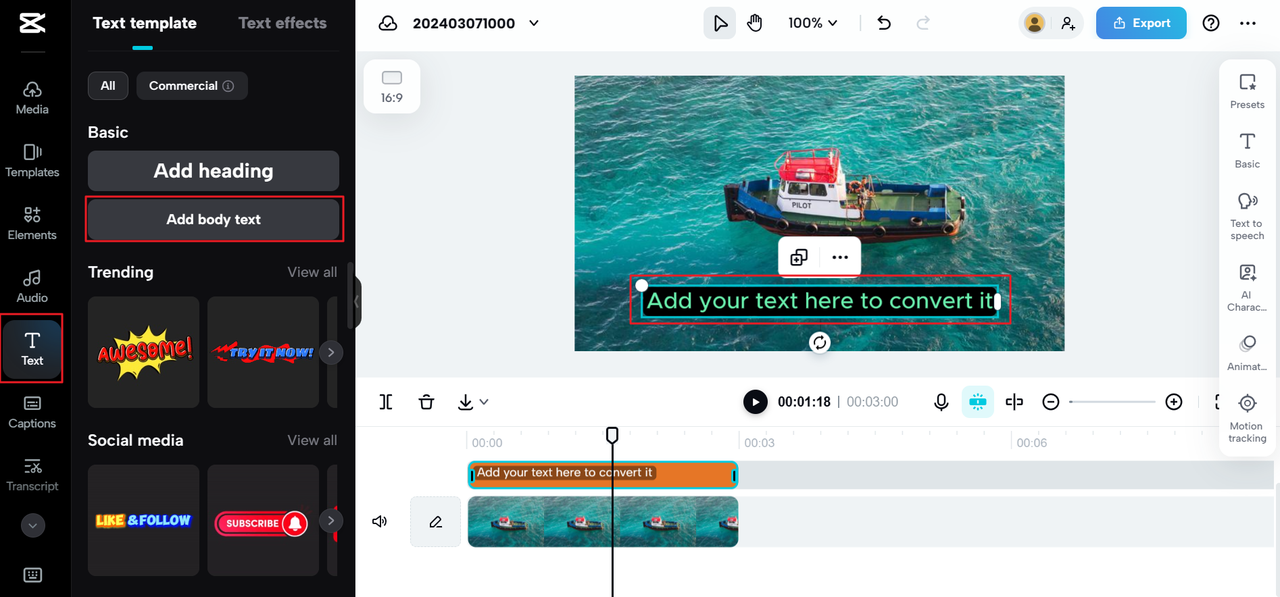1280x597 pixels.
Task: Open the Elements panel
Action: [32, 223]
